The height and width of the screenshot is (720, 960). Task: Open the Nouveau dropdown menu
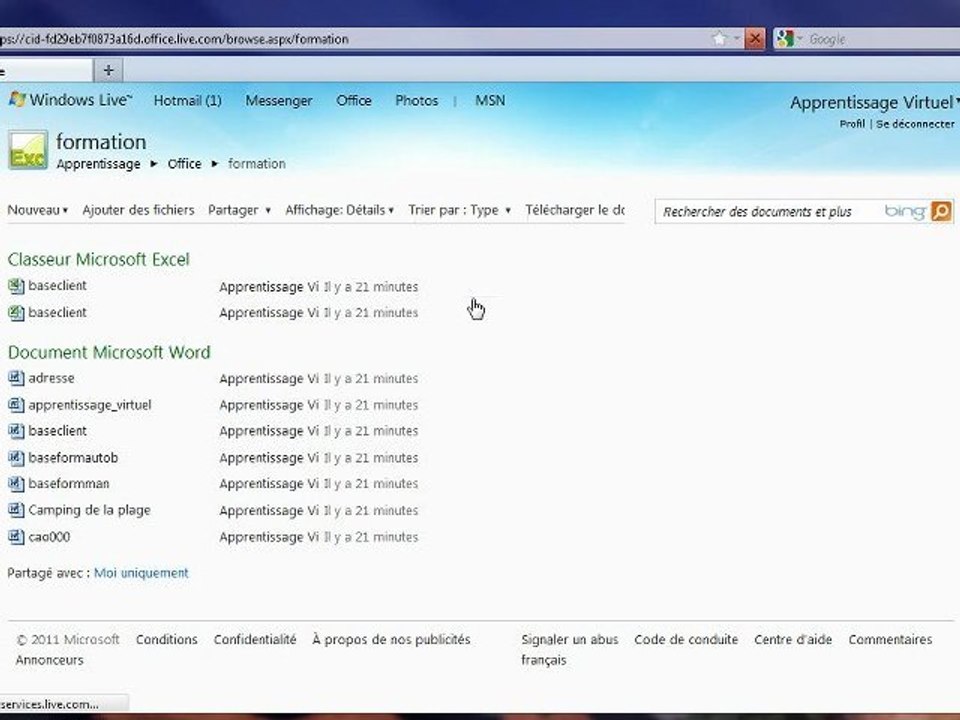point(37,210)
